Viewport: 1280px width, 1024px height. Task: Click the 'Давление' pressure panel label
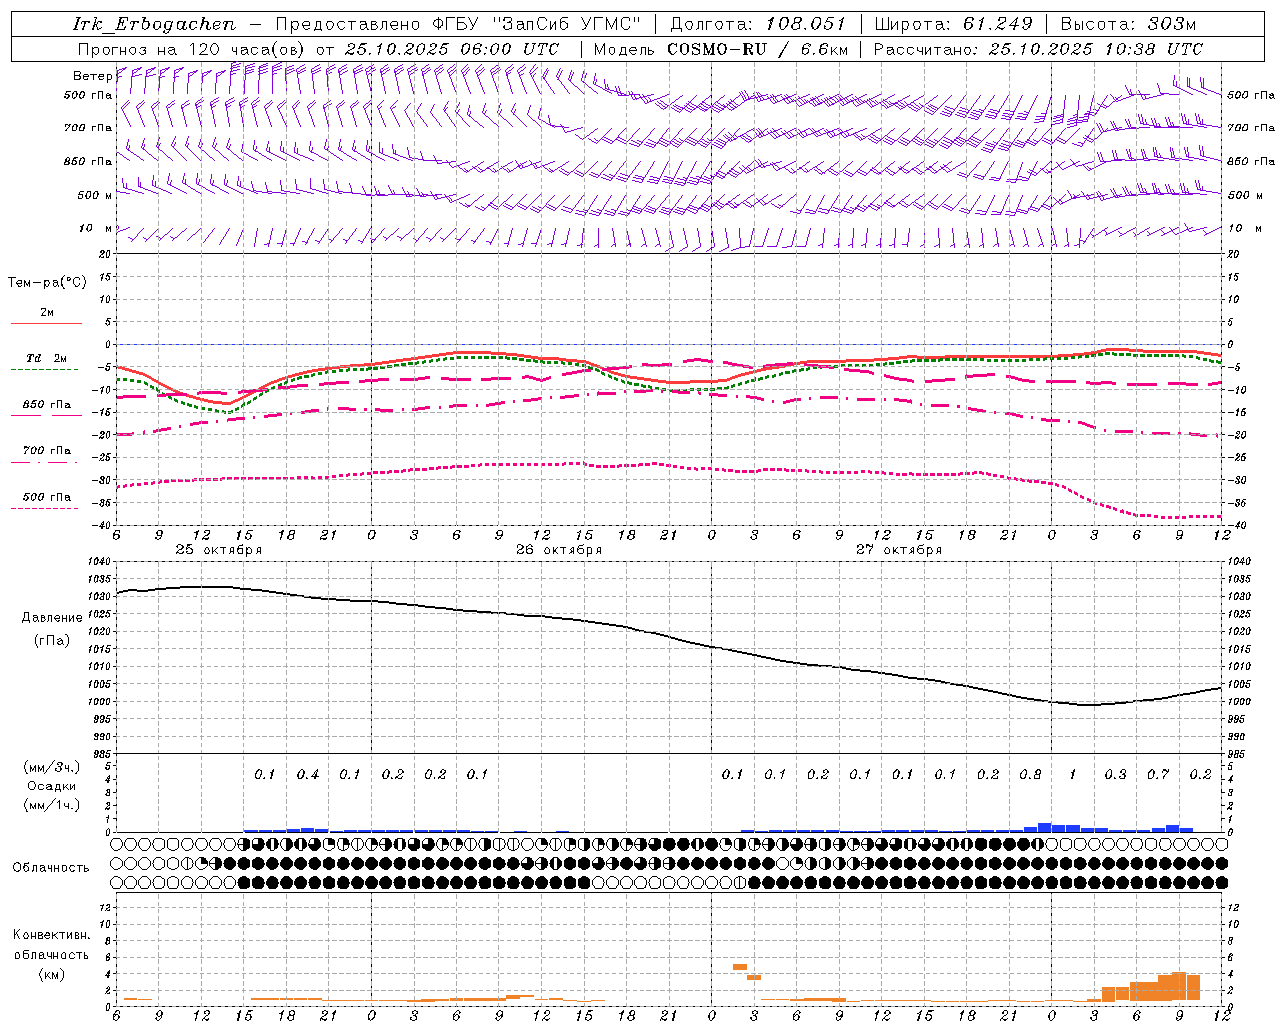click(52, 618)
